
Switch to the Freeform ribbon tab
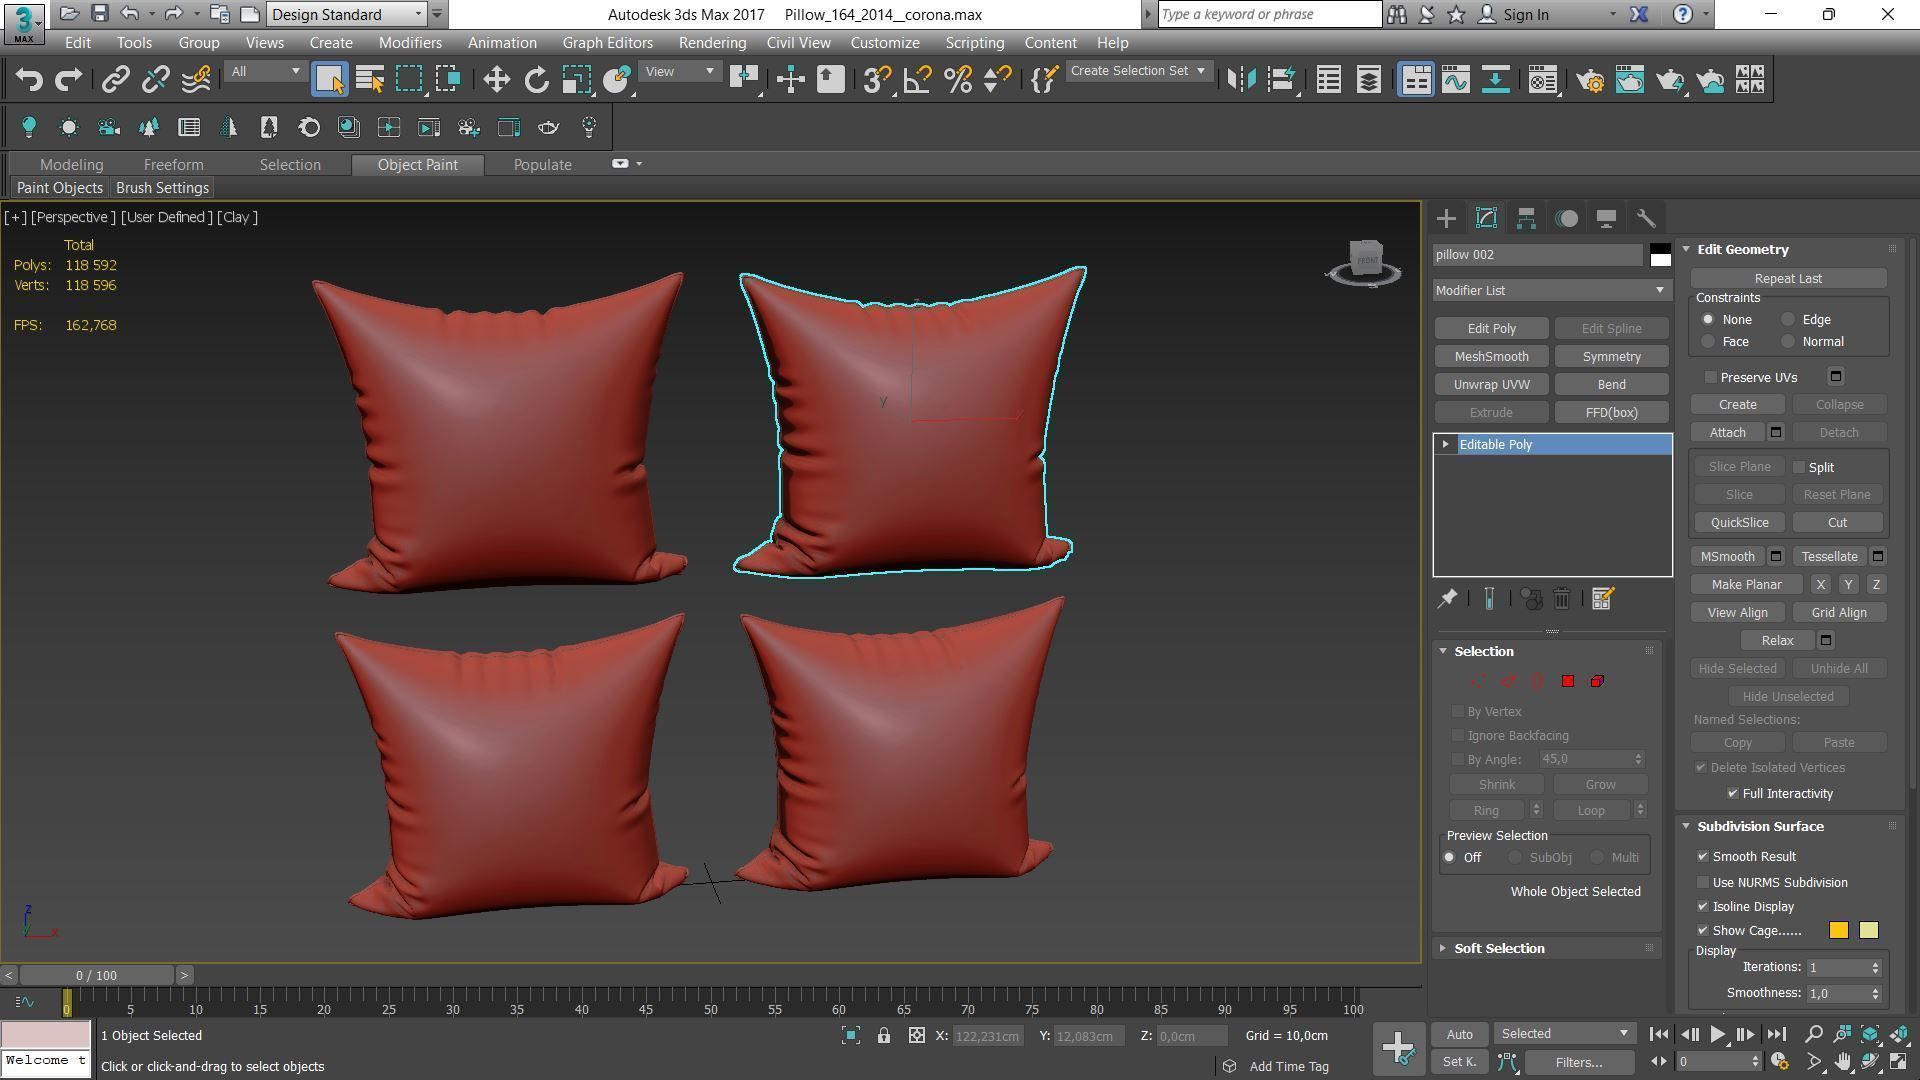click(x=173, y=165)
